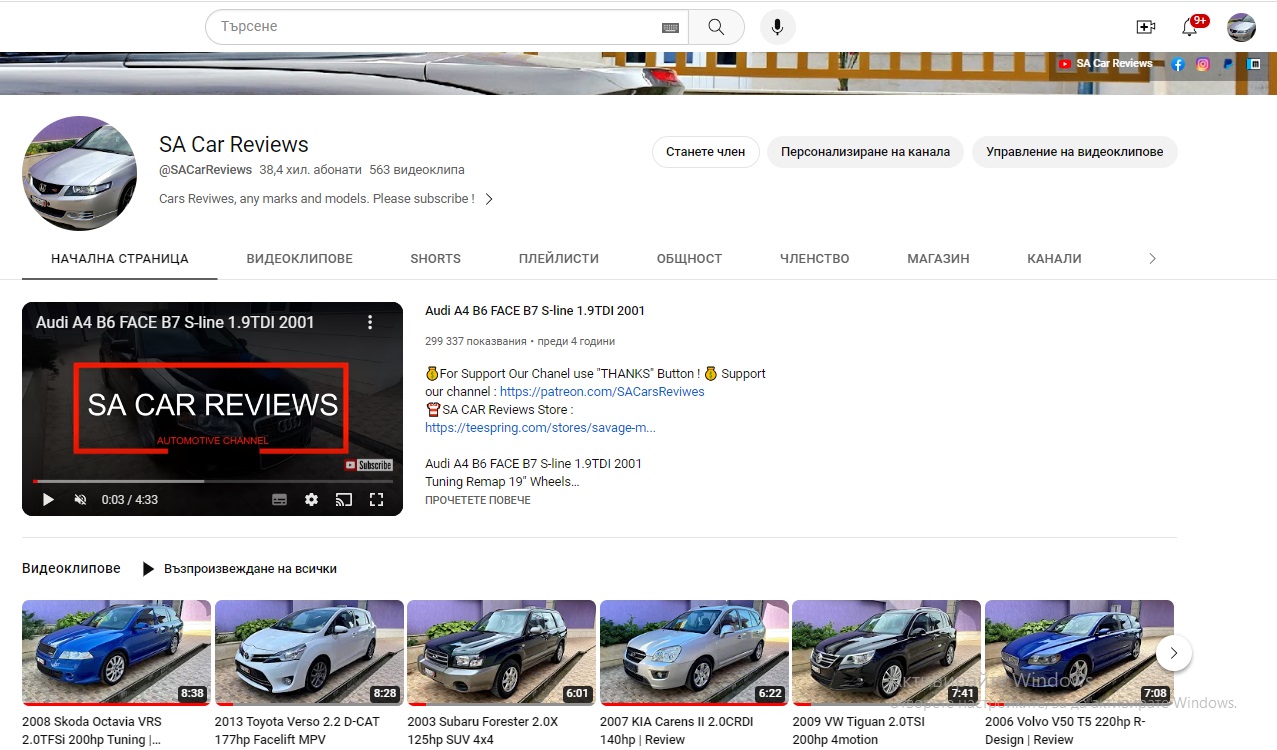The image size is (1277, 750).
Task: Unmute the featured video player
Action: click(80, 500)
